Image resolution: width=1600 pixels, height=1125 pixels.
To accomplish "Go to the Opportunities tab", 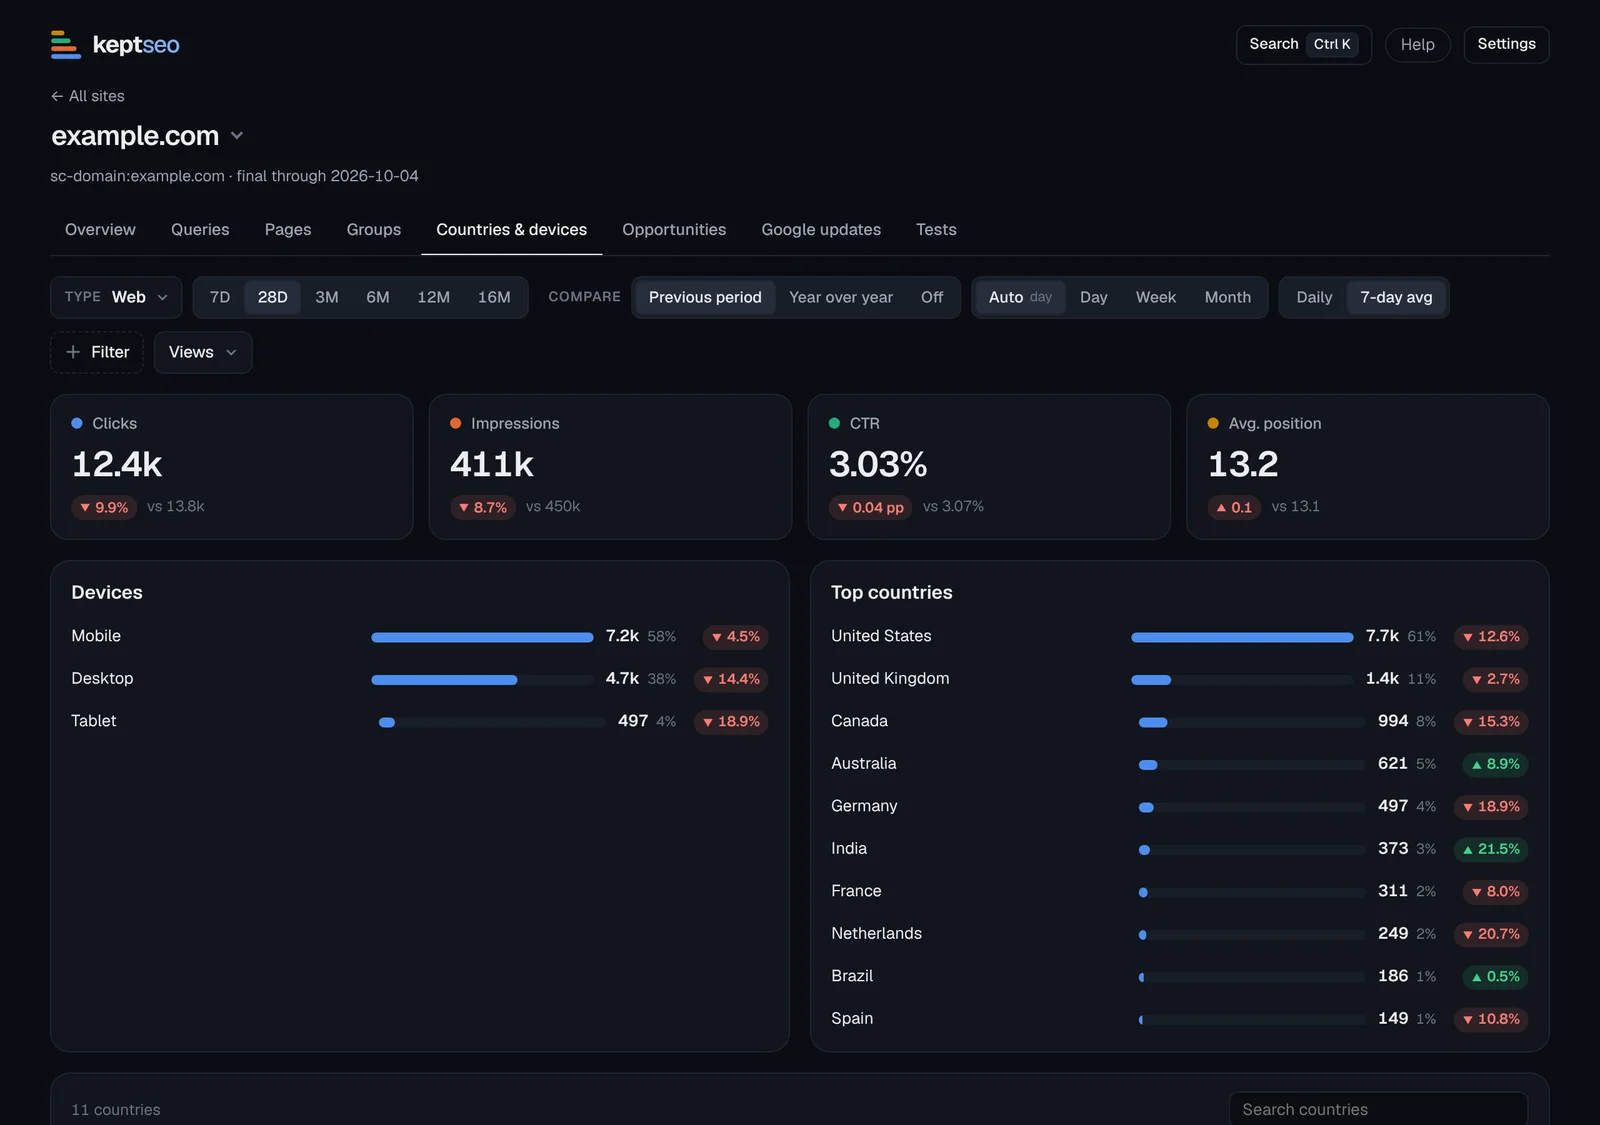I will tap(674, 229).
